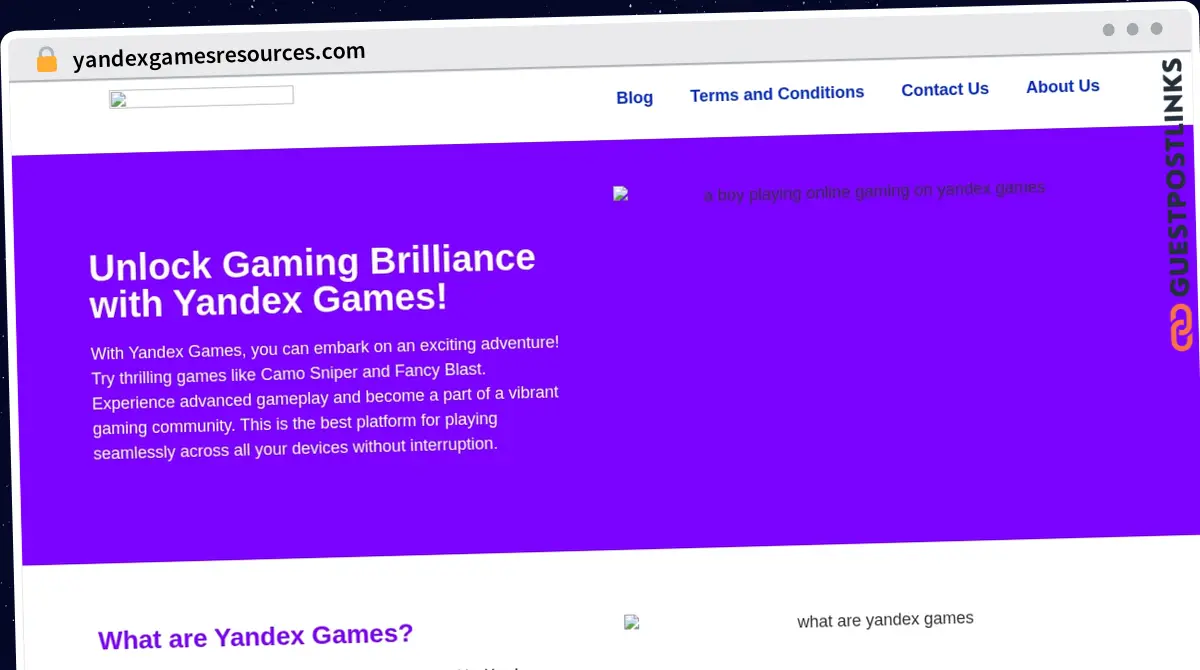This screenshot has width=1200, height=670.
Task: Click the orange chain-link icon below GUESTPOSTLINKS
Action: pos(1180,328)
